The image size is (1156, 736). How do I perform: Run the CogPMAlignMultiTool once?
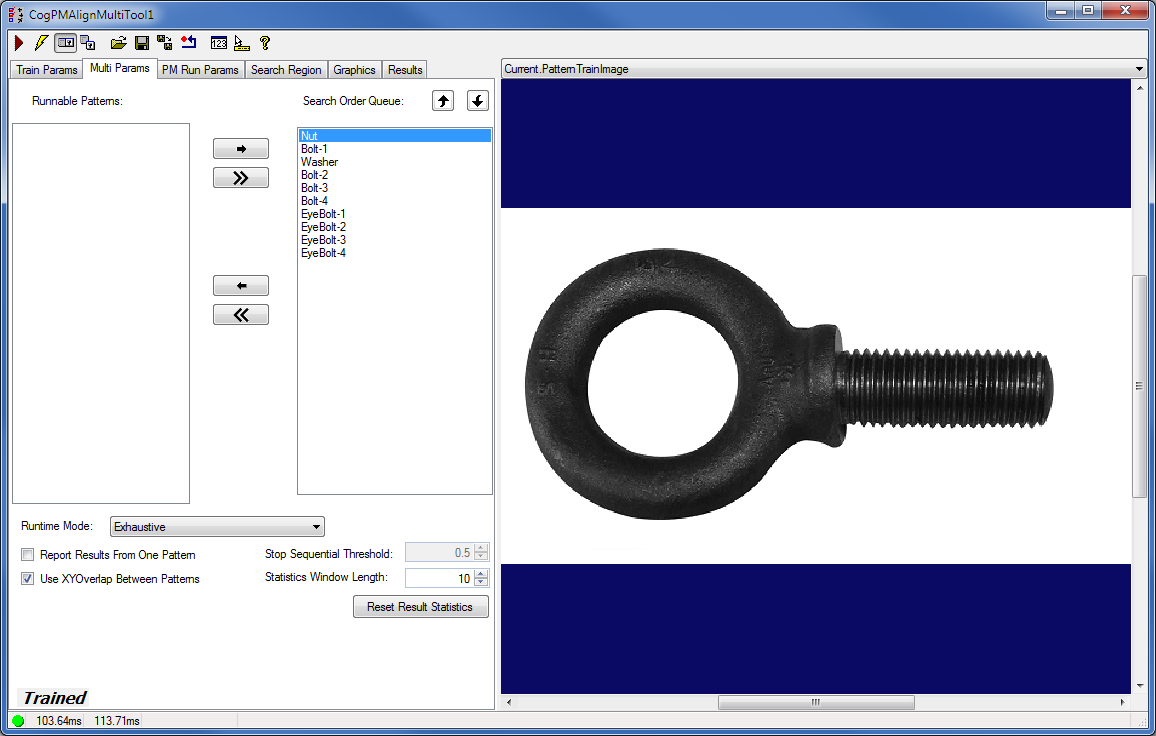(x=18, y=43)
